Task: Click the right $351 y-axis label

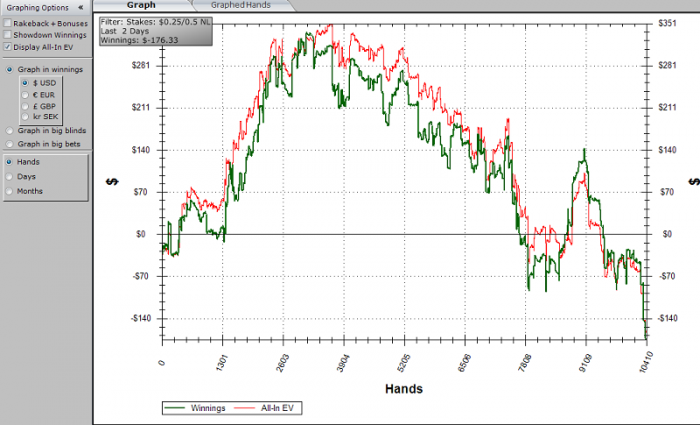Action: (x=667, y=23)
